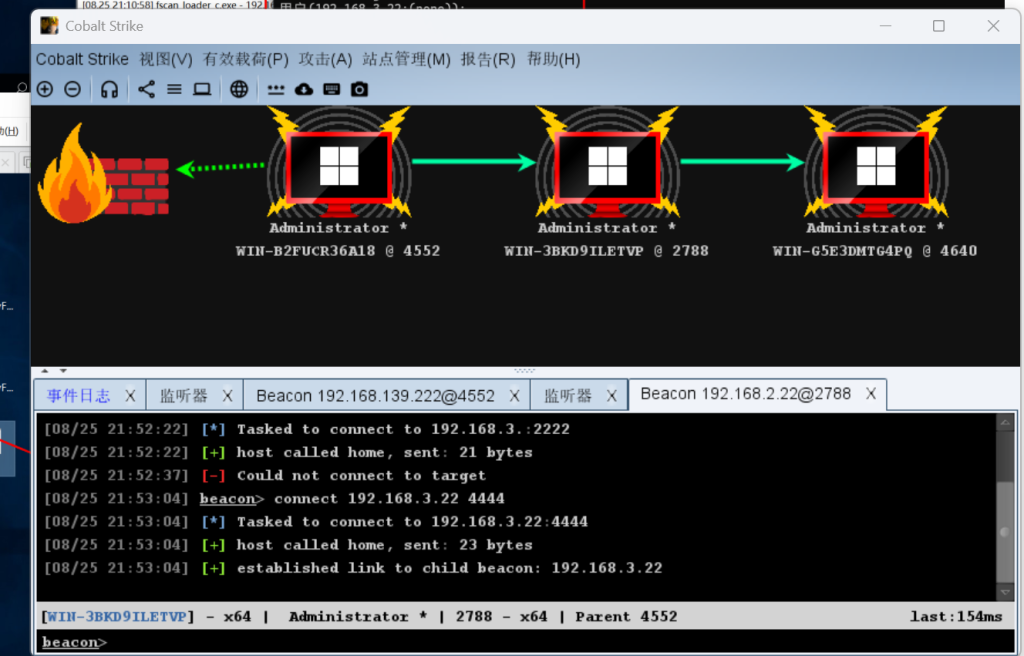The width and height of the screenshot is (1024, 656).
Task: Collapse bottom pane via split down arrow
Action: click(63, 371)
